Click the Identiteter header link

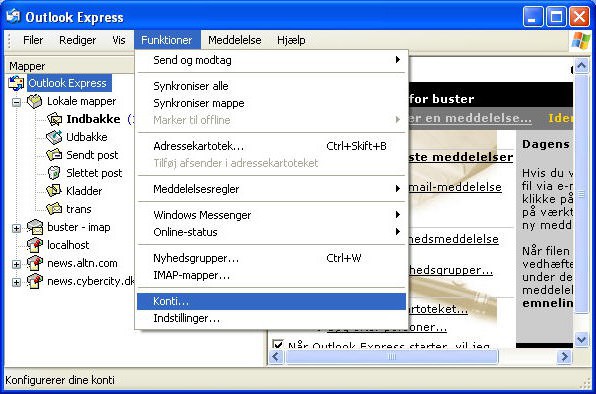click(560, 118)
